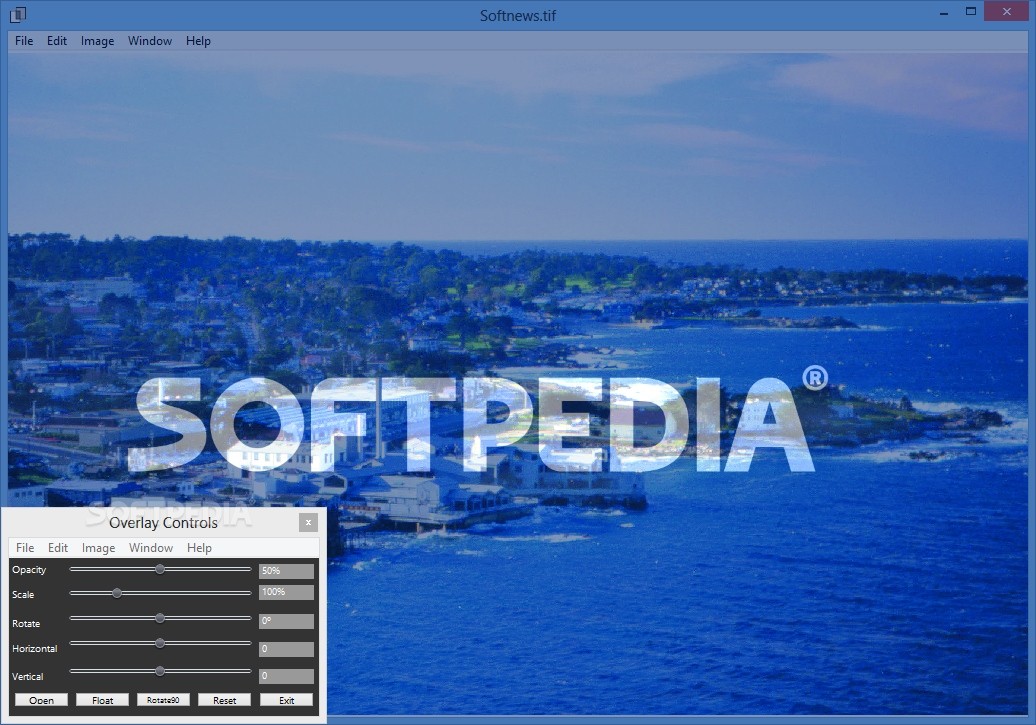1036x725 pixels.
Task: Close the Overlay Controls panel
Action: (x=308, y=523)
